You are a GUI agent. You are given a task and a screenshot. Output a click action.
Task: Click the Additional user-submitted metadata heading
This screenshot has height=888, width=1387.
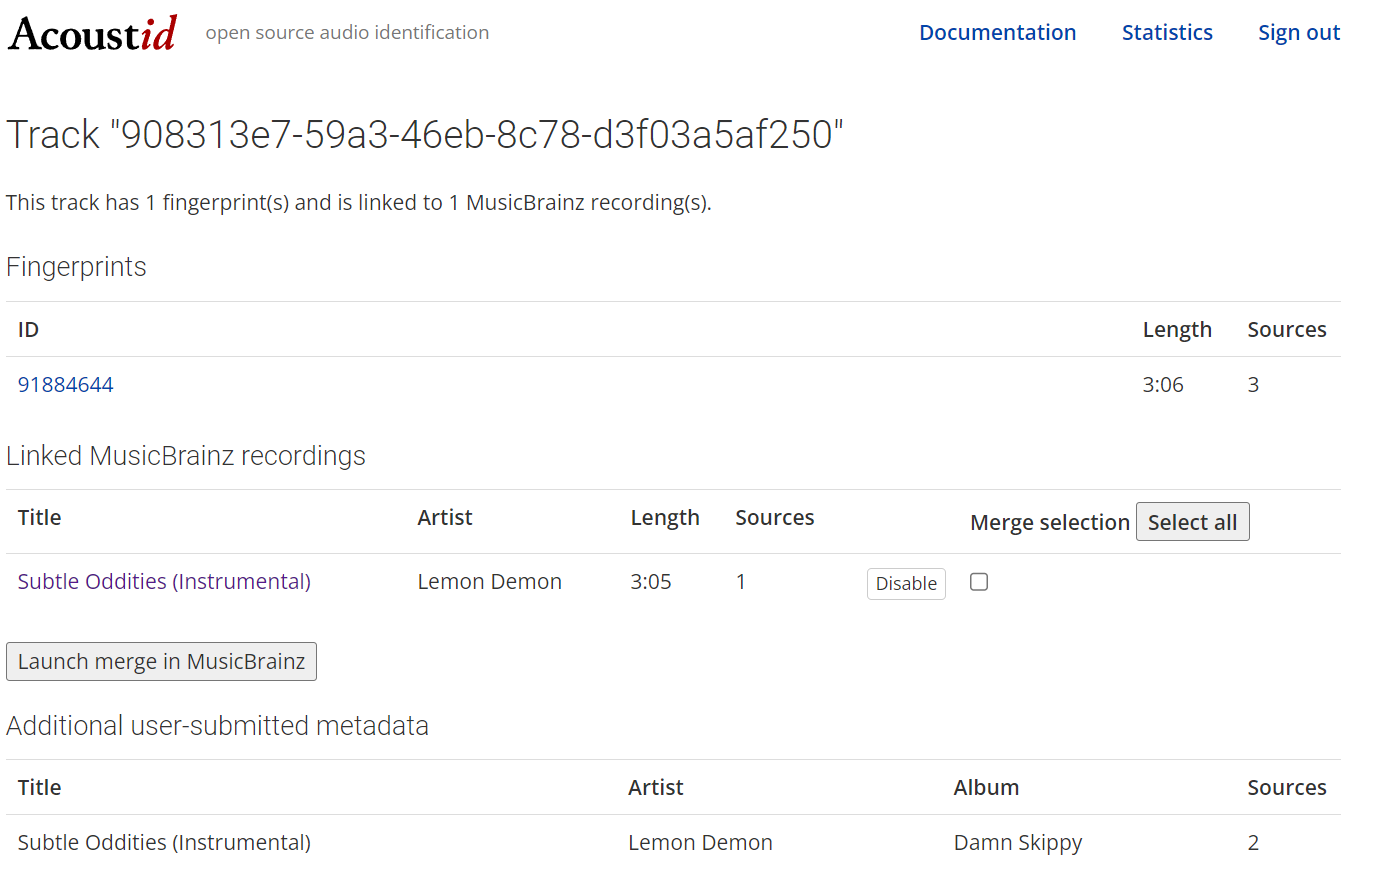click(x=217, y=726)
